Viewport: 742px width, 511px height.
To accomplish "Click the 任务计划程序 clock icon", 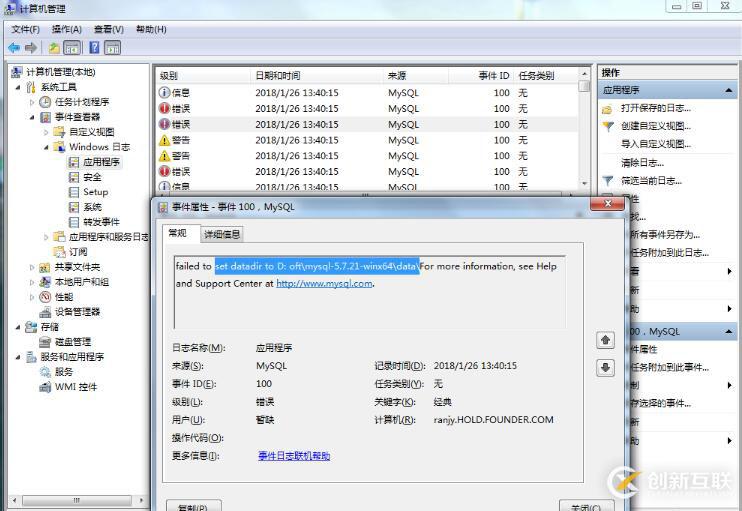I will 45,102.
